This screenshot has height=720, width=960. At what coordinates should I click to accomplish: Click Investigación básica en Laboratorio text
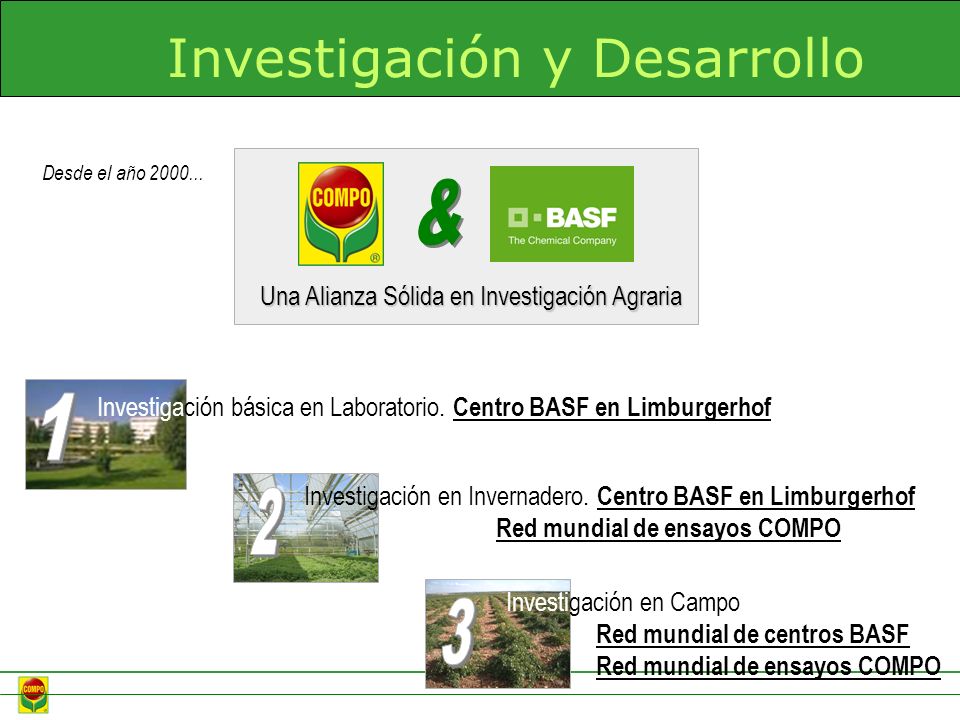click(x=271, y=408)
